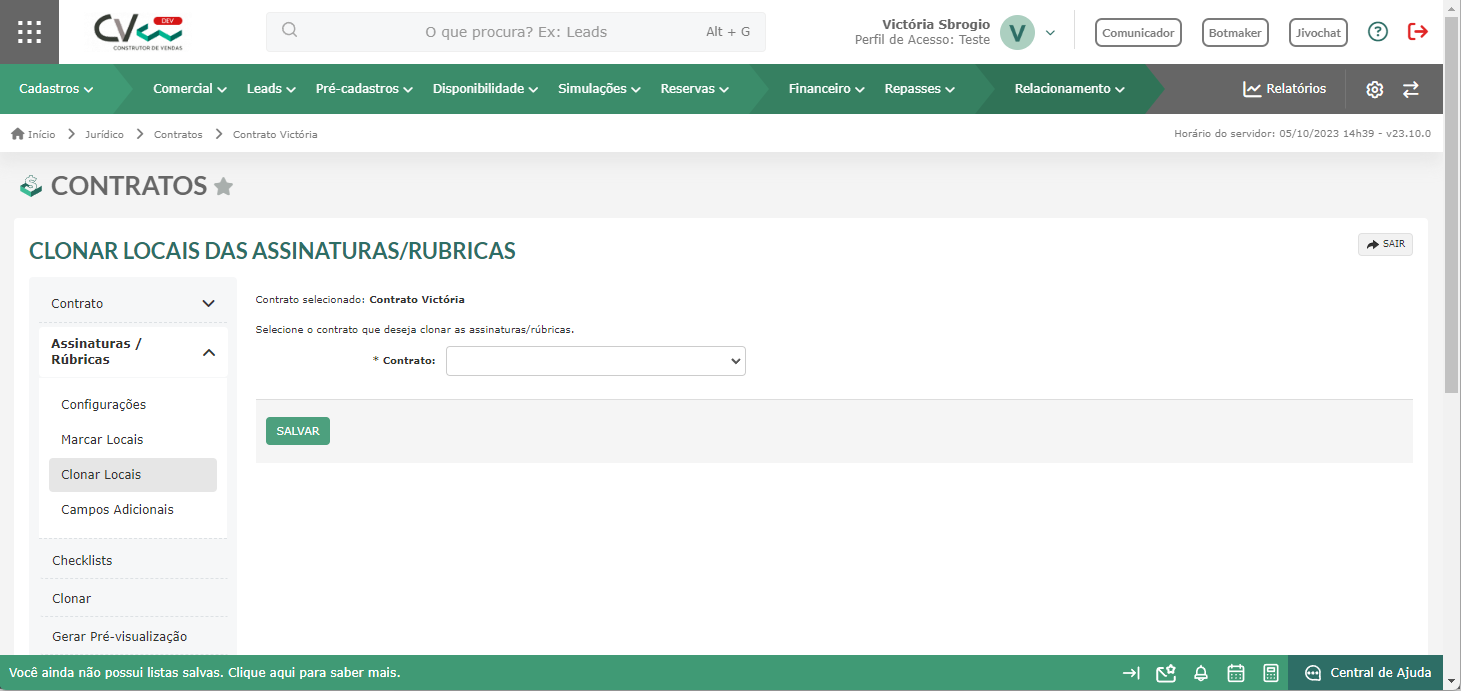The width and height of the screenshot is (1461, 691).
Task: Open the Repasses menu
Action: pyautogui.click(x=919, y=89)
